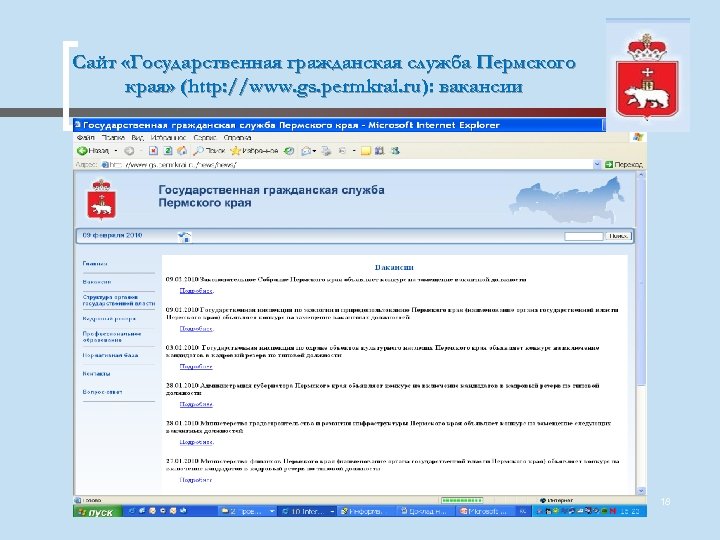Click the Интернет zone status indicator

pyautogui.click(x=557, y=501)
